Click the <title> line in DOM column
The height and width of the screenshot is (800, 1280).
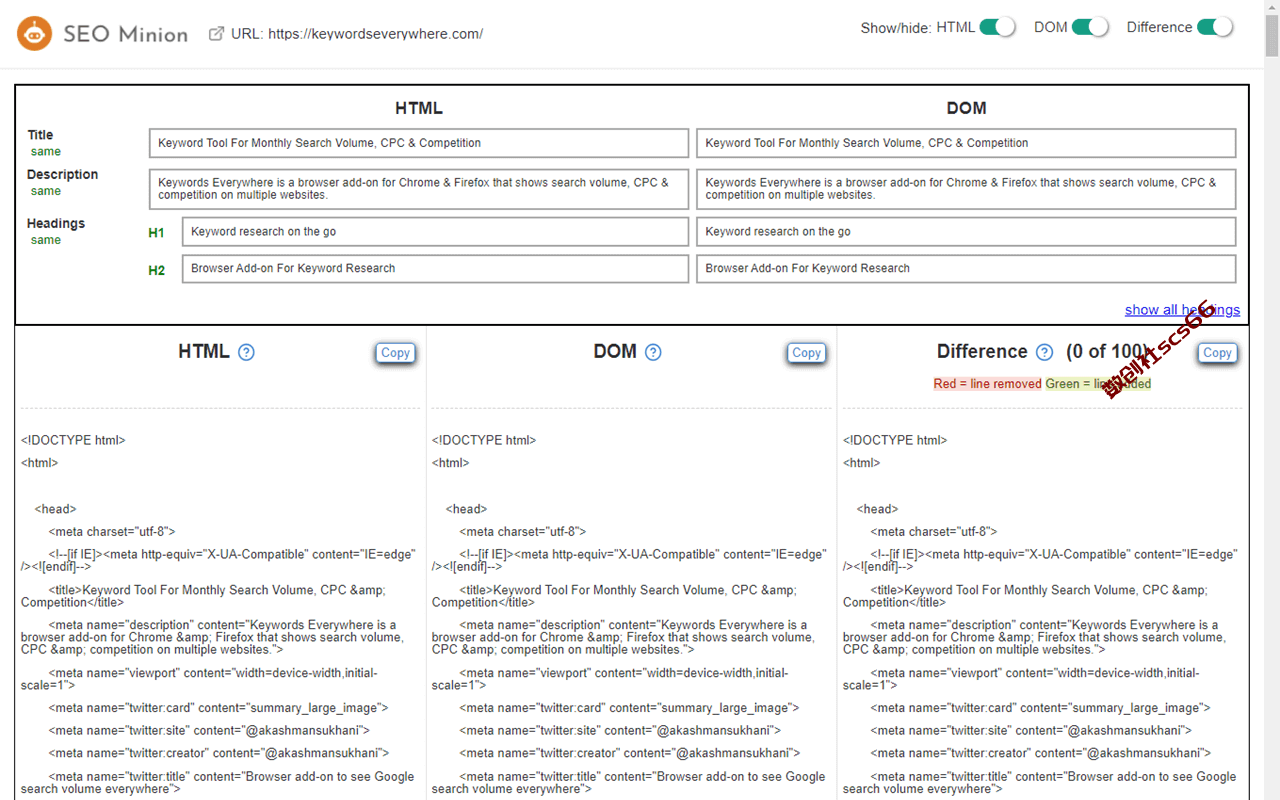tap(614, 596)
